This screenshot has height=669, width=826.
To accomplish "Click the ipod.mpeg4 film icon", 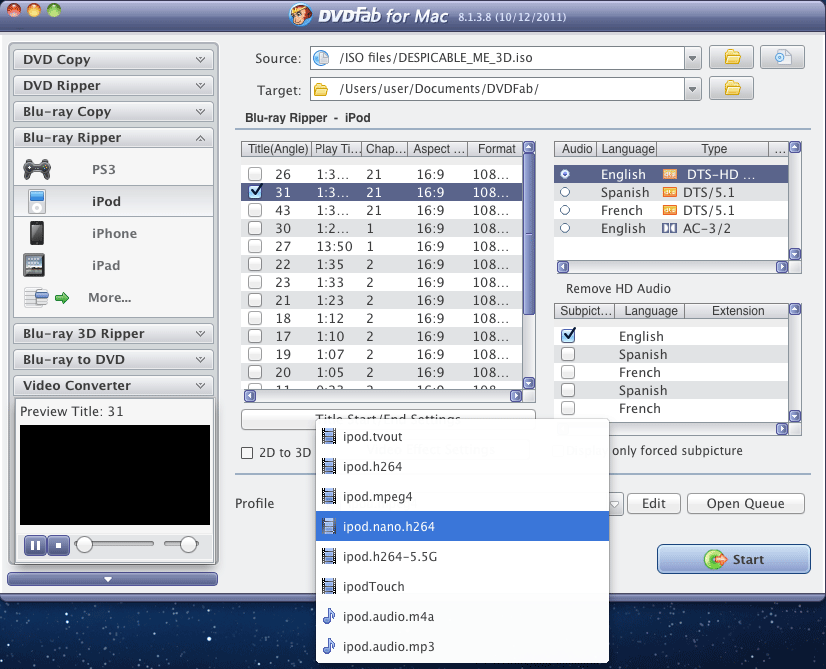I will tap(329, 496).
